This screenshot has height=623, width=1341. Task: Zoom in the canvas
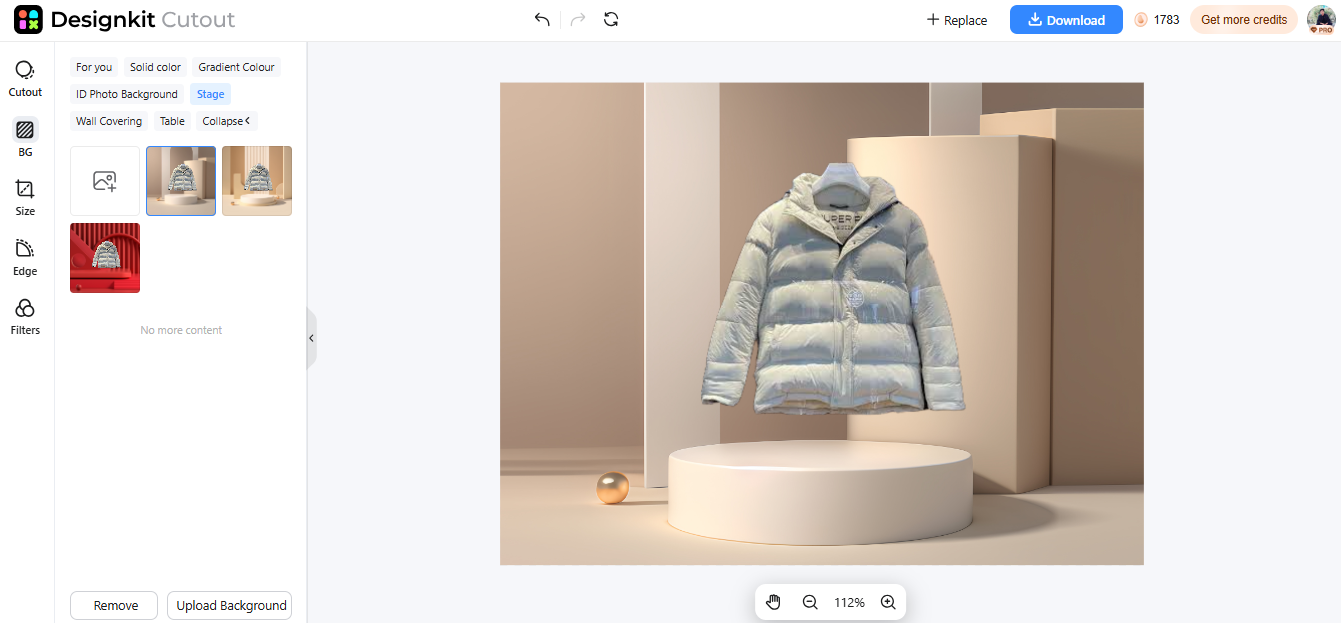click(888, 602)
